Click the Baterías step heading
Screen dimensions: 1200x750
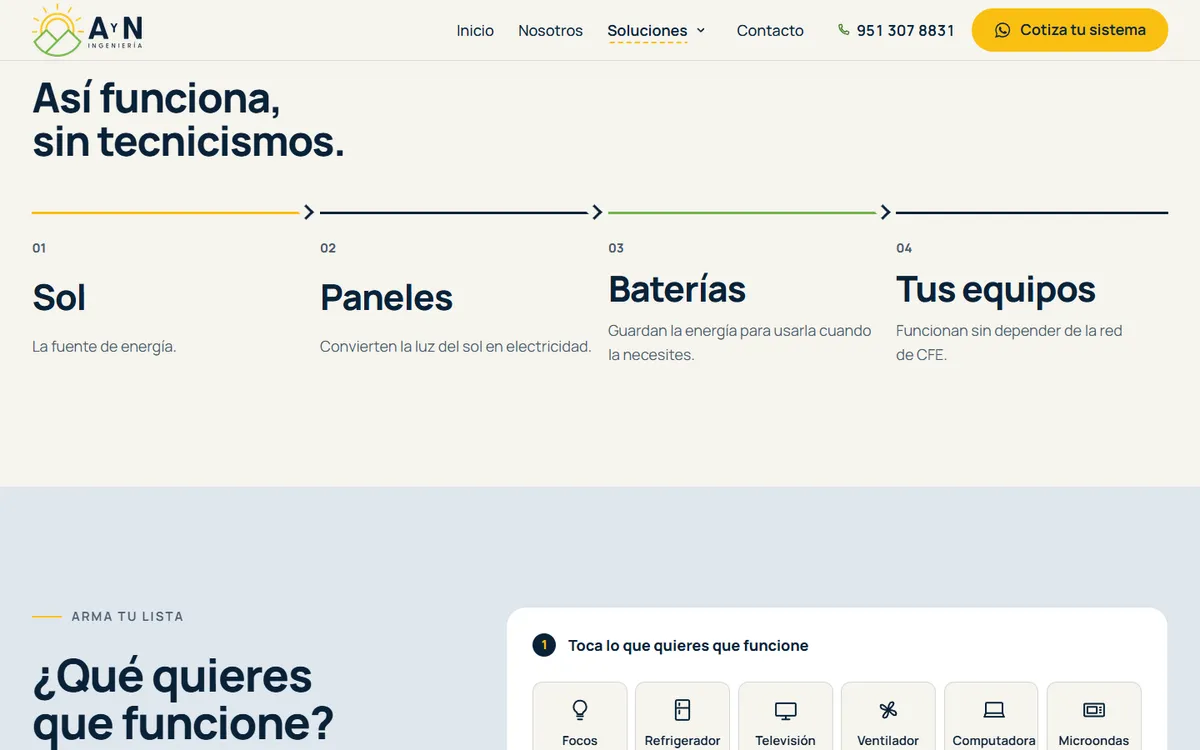pos(677,290)
